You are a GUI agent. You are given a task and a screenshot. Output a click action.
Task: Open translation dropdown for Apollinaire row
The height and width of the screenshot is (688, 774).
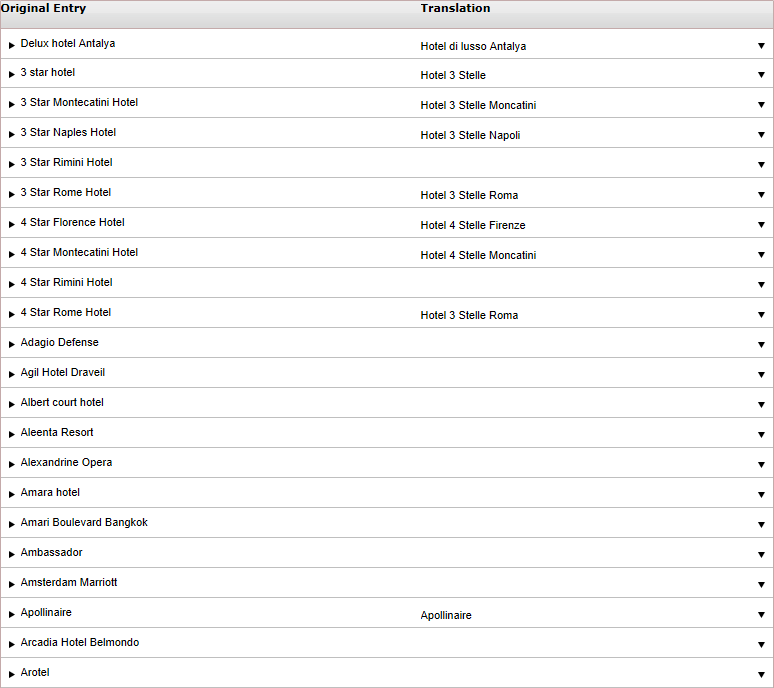coord(761,615)
